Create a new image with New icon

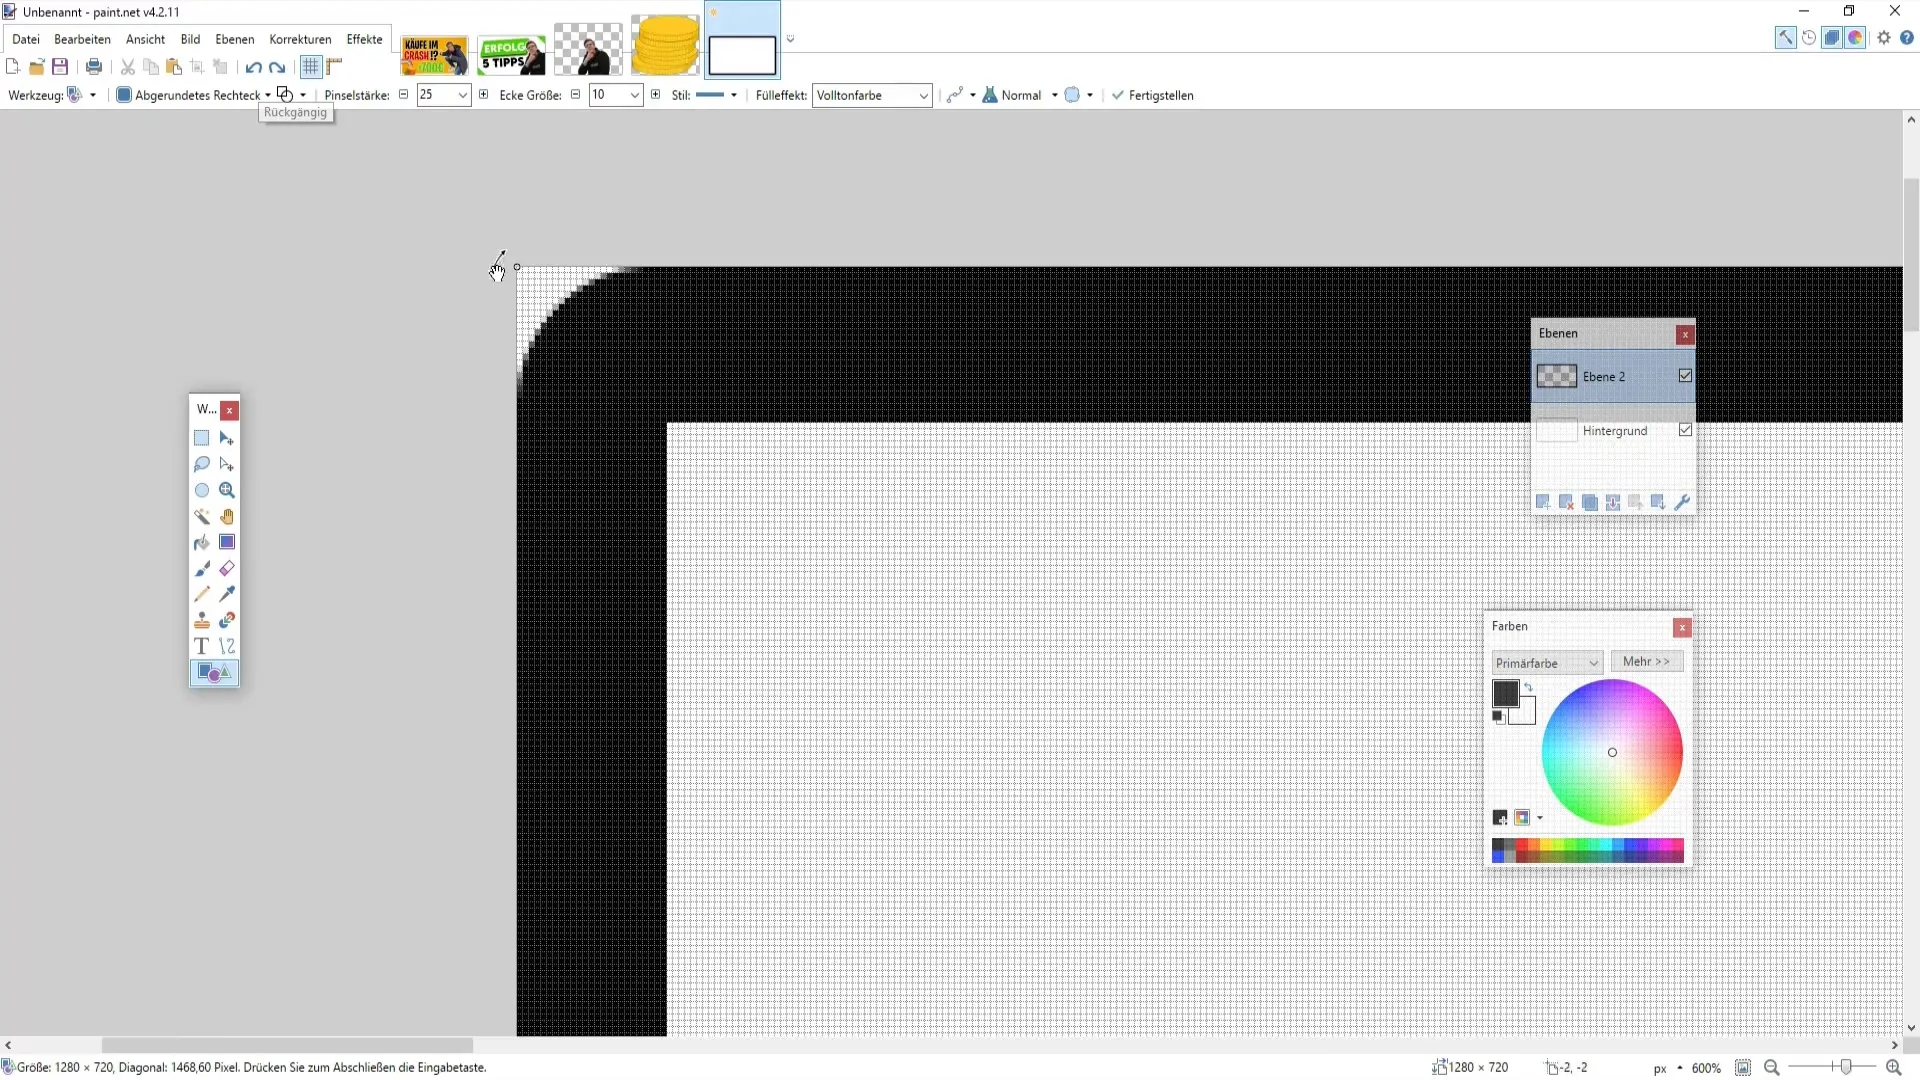point(12,67)
